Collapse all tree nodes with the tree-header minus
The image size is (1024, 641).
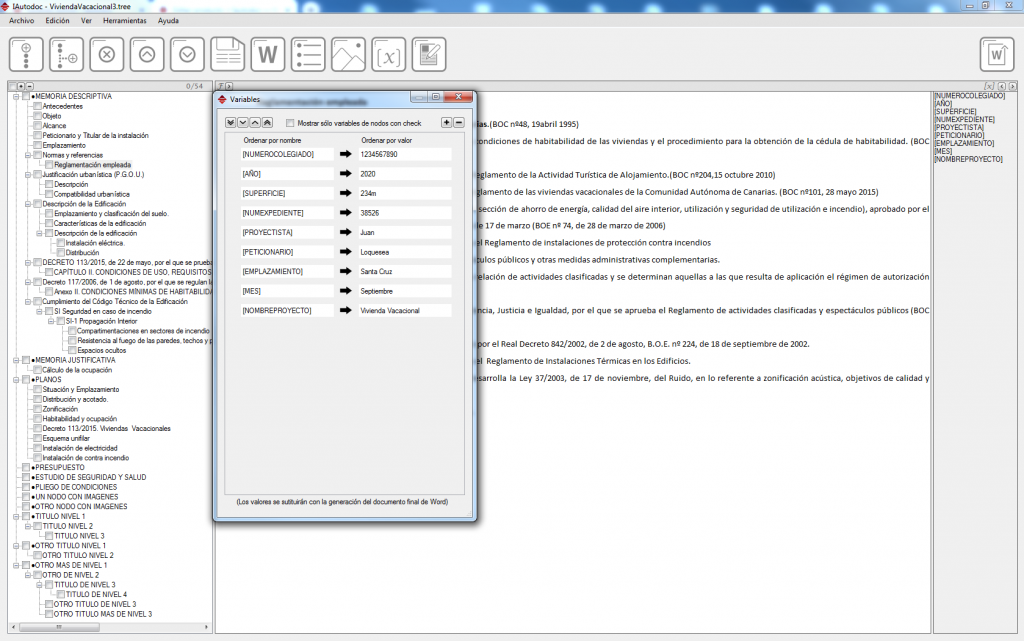pos(29,86)
